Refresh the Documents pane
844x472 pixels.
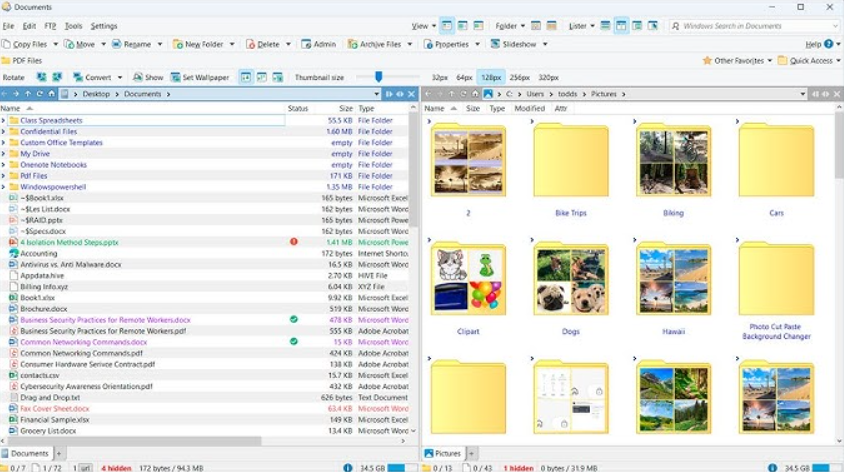tap(40, 94)
